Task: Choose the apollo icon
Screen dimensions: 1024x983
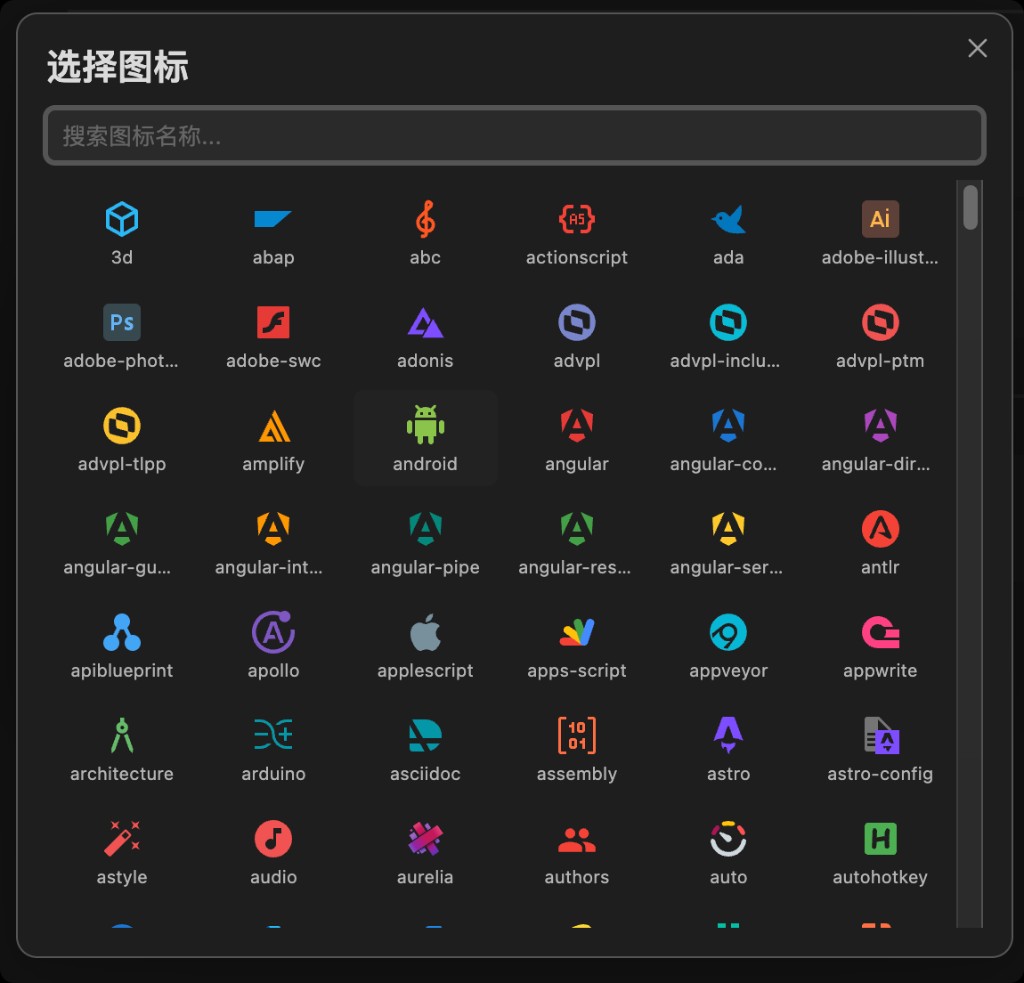Action: (273, 632)
